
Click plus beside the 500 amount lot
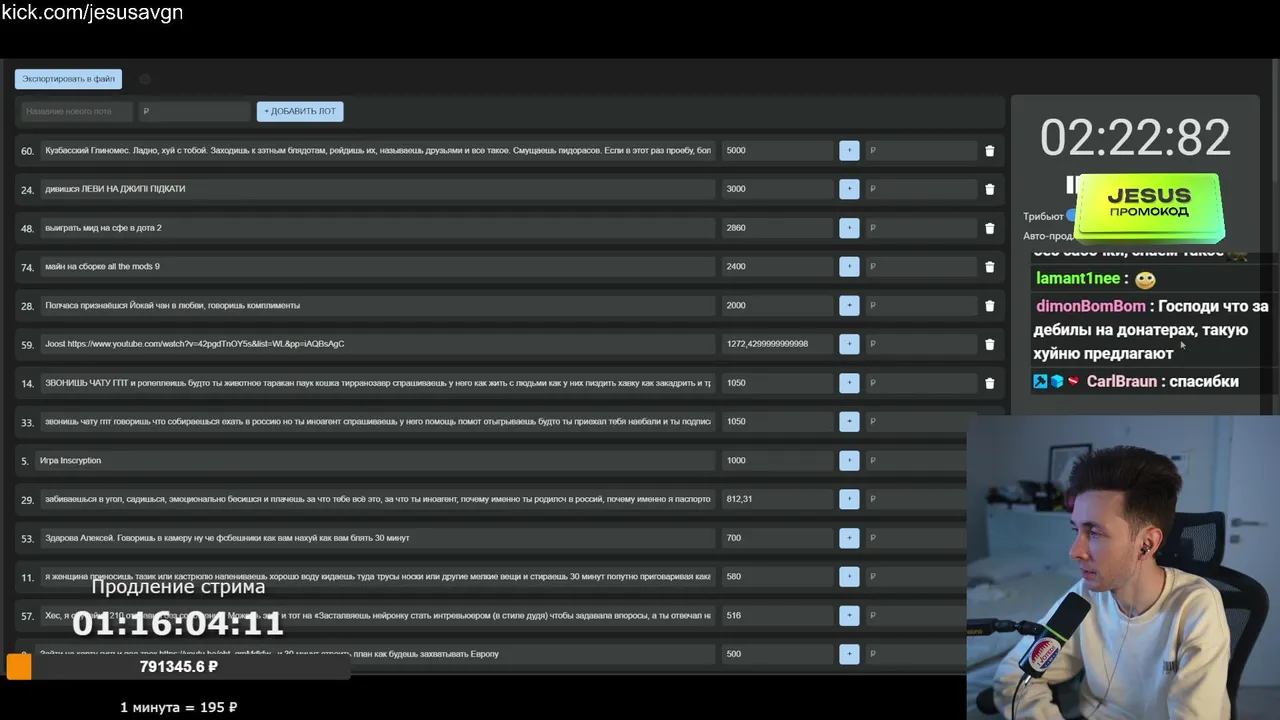pyautogui.click(x=849, y=654)
